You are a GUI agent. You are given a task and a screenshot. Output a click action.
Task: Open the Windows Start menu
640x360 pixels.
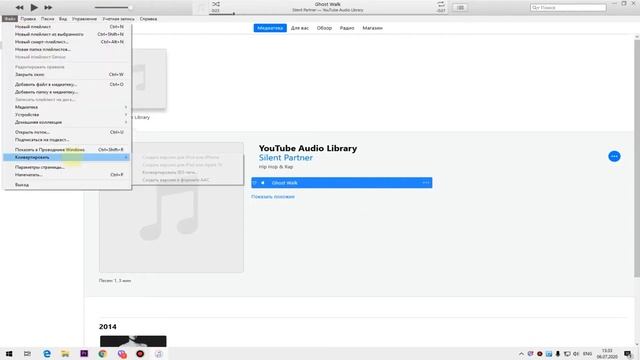[9, 353]
